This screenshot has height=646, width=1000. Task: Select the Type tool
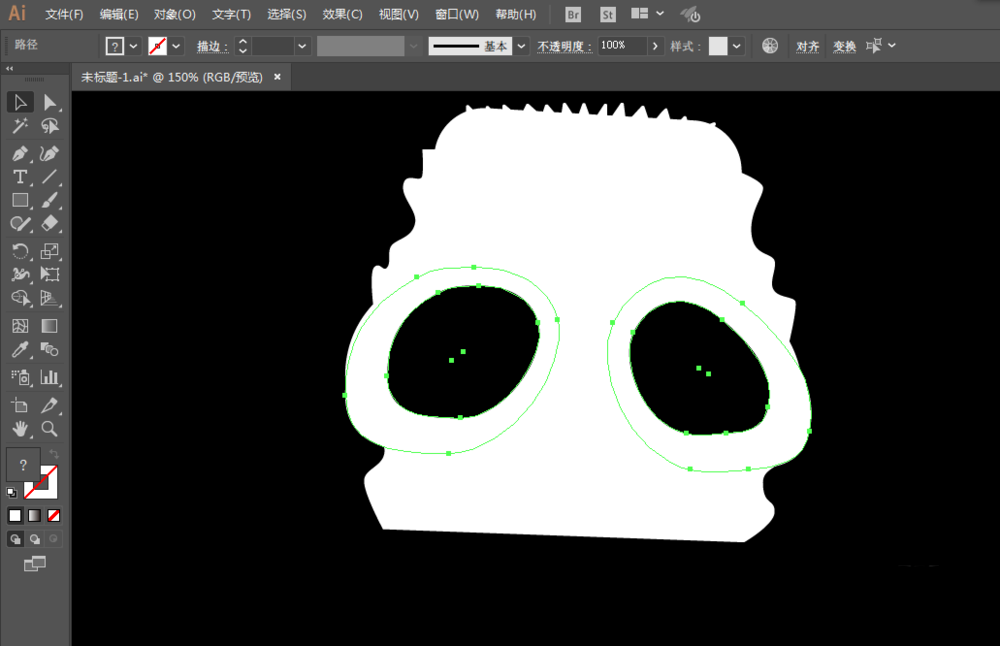pos(20,177)
